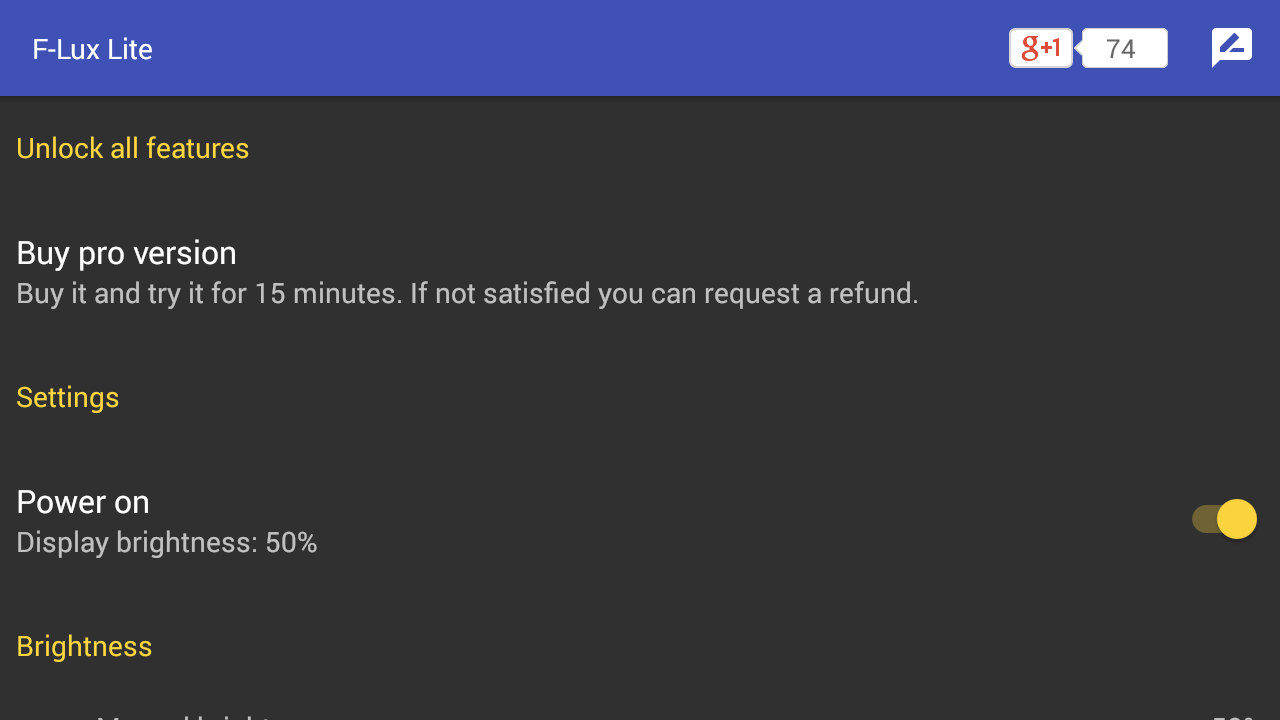Click the 74 plus-one count bubble
Image resolution: width=1280 pixels, height=720 pixels.
(x=1124, y=48)
